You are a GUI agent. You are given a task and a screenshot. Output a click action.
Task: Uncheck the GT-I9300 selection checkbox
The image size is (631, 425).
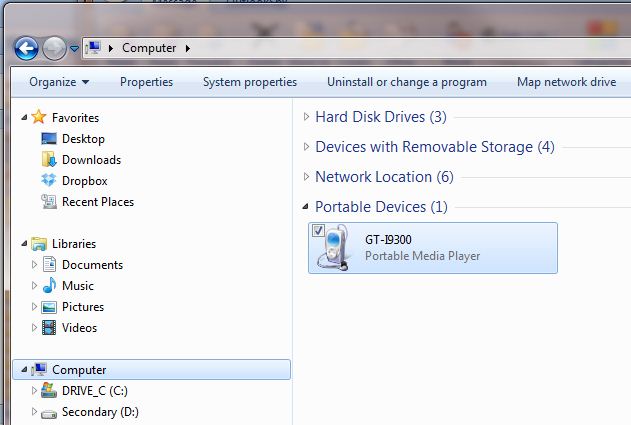coord(318,231)
